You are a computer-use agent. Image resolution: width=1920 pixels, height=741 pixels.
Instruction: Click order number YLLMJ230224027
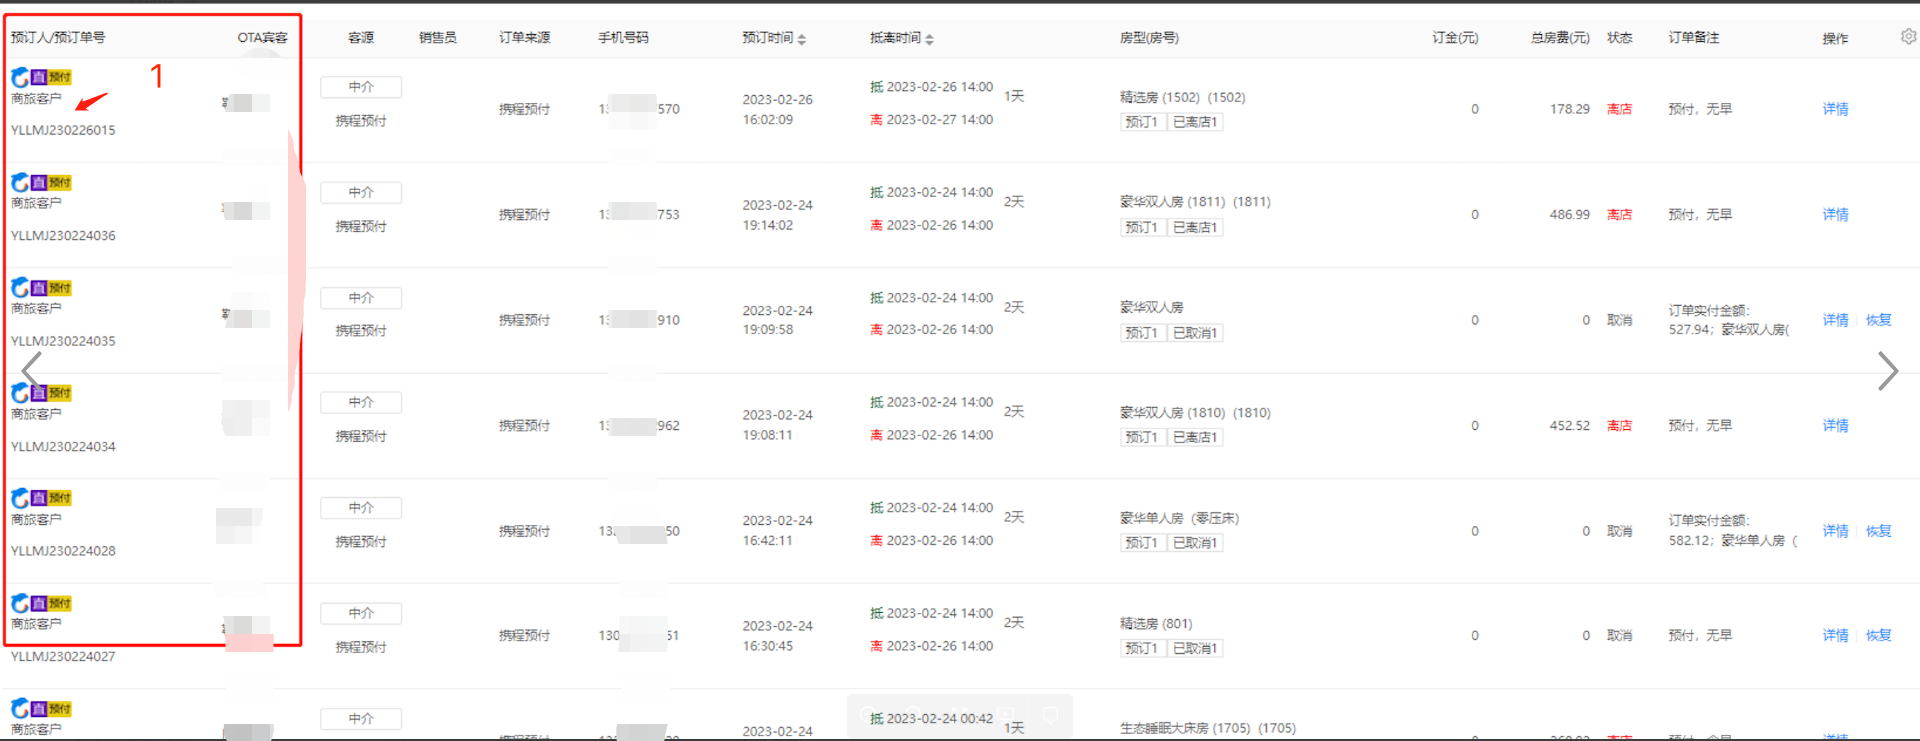coord(63,657)
